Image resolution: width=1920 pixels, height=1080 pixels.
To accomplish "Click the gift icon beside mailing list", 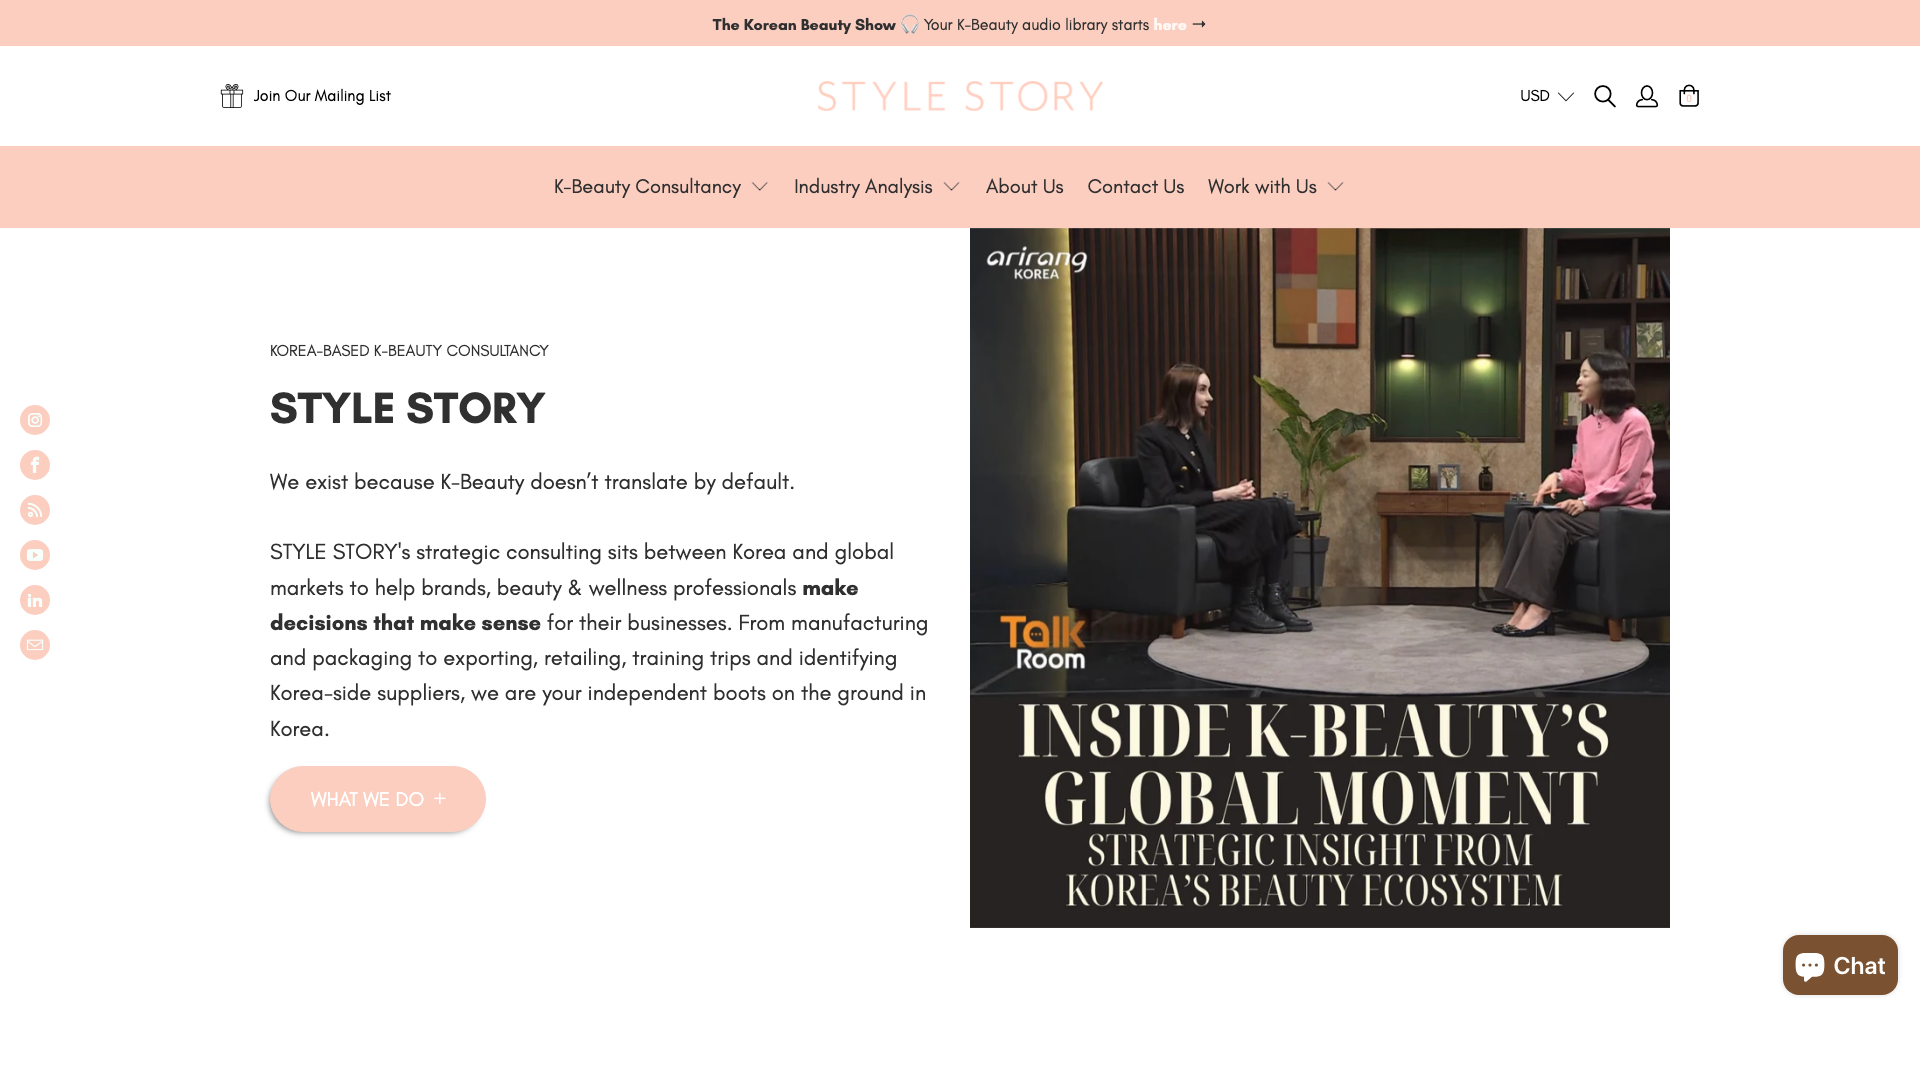I will pos(232,96).
